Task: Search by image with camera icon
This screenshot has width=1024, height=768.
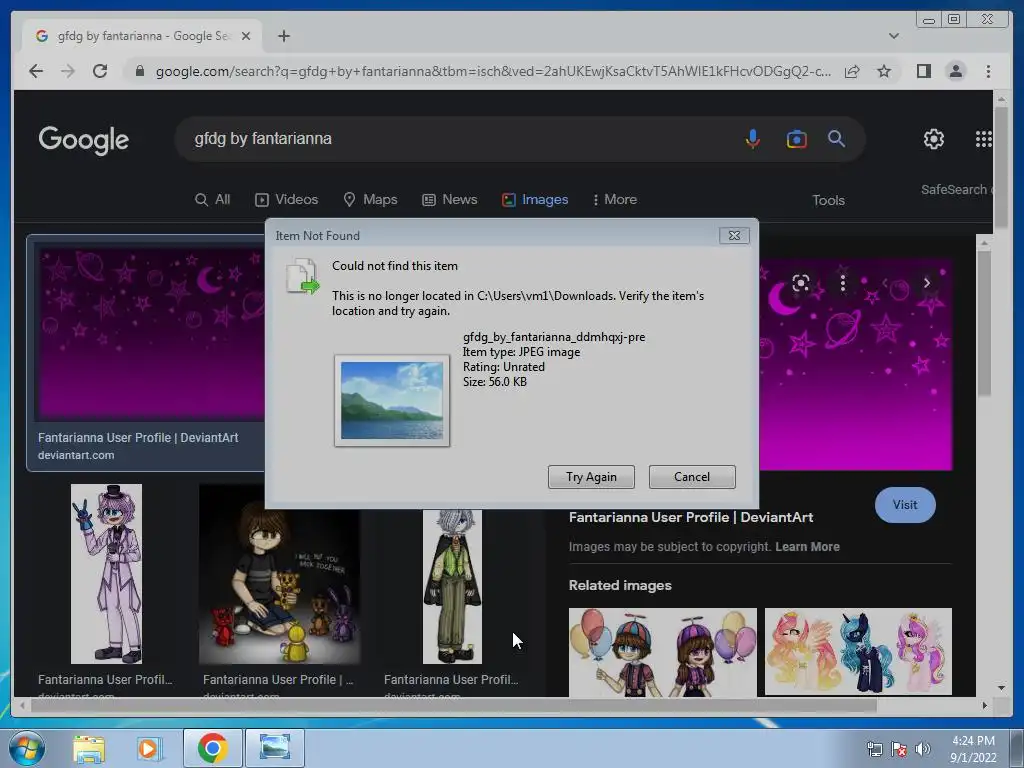Action: pos(797,138)
